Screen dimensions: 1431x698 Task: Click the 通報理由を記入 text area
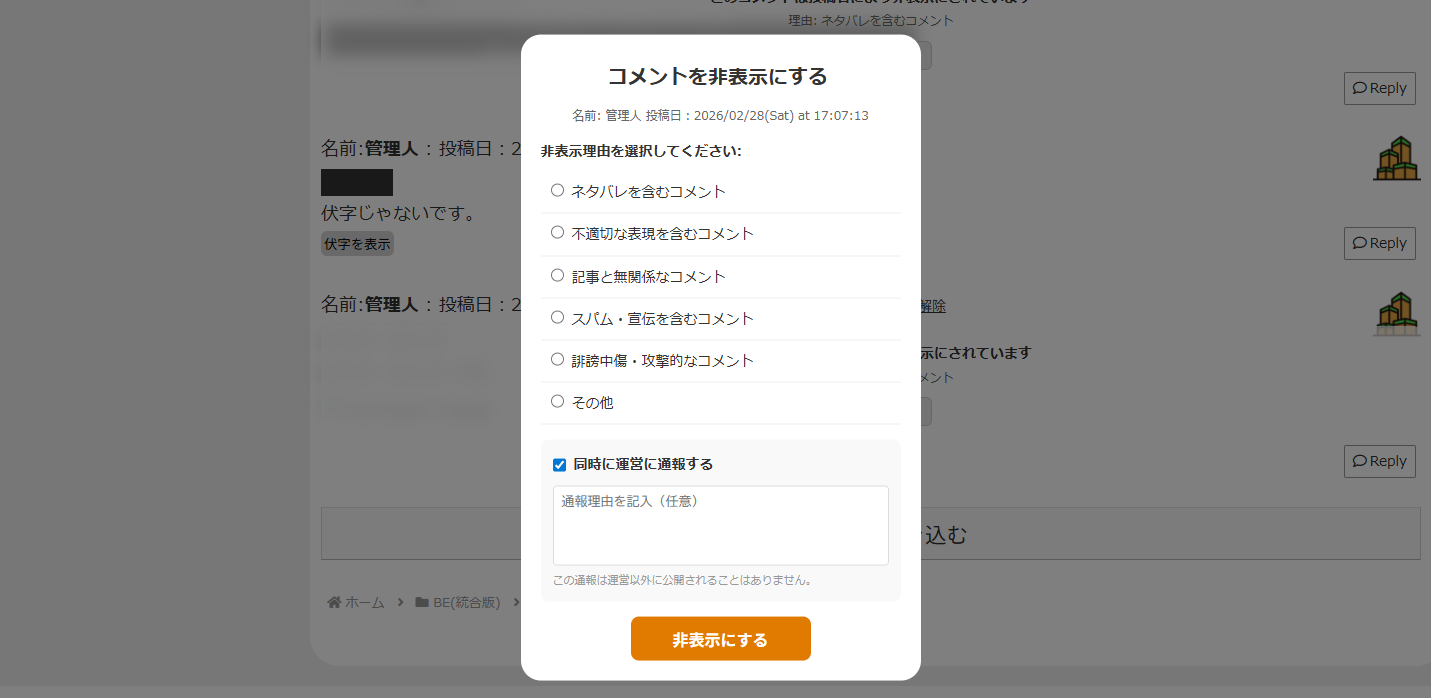coord(720,525)
